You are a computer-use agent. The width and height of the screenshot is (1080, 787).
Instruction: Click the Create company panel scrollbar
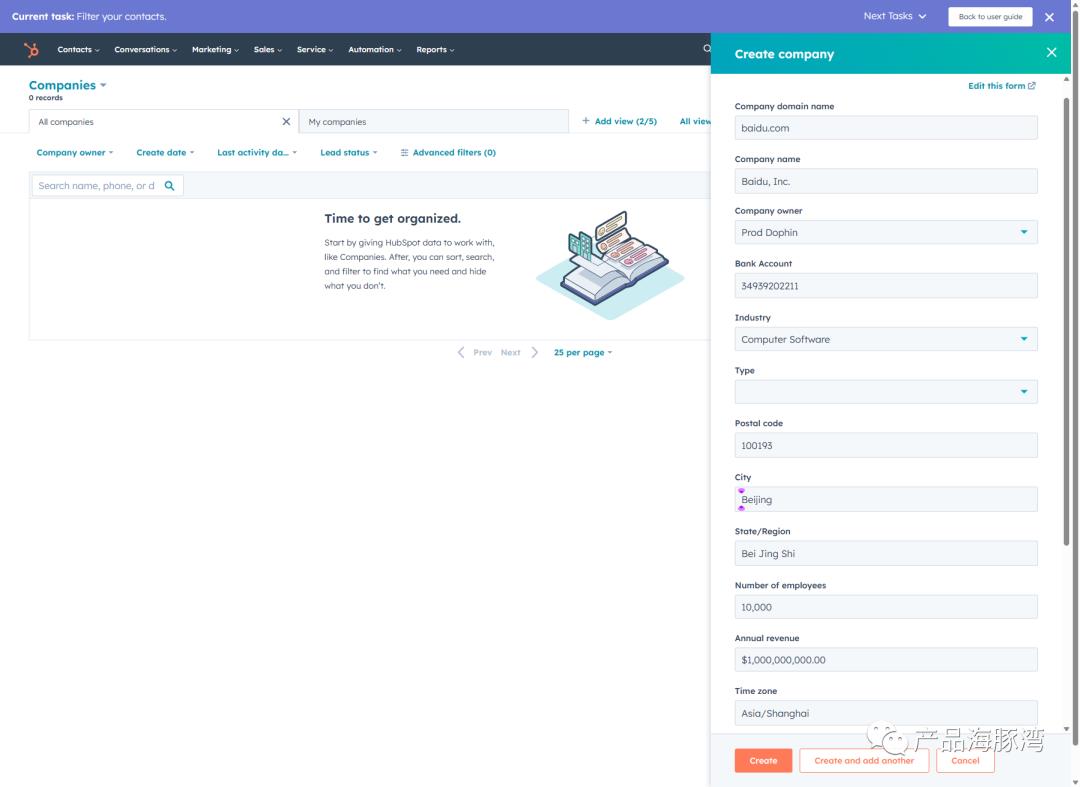pos(1066,322)
